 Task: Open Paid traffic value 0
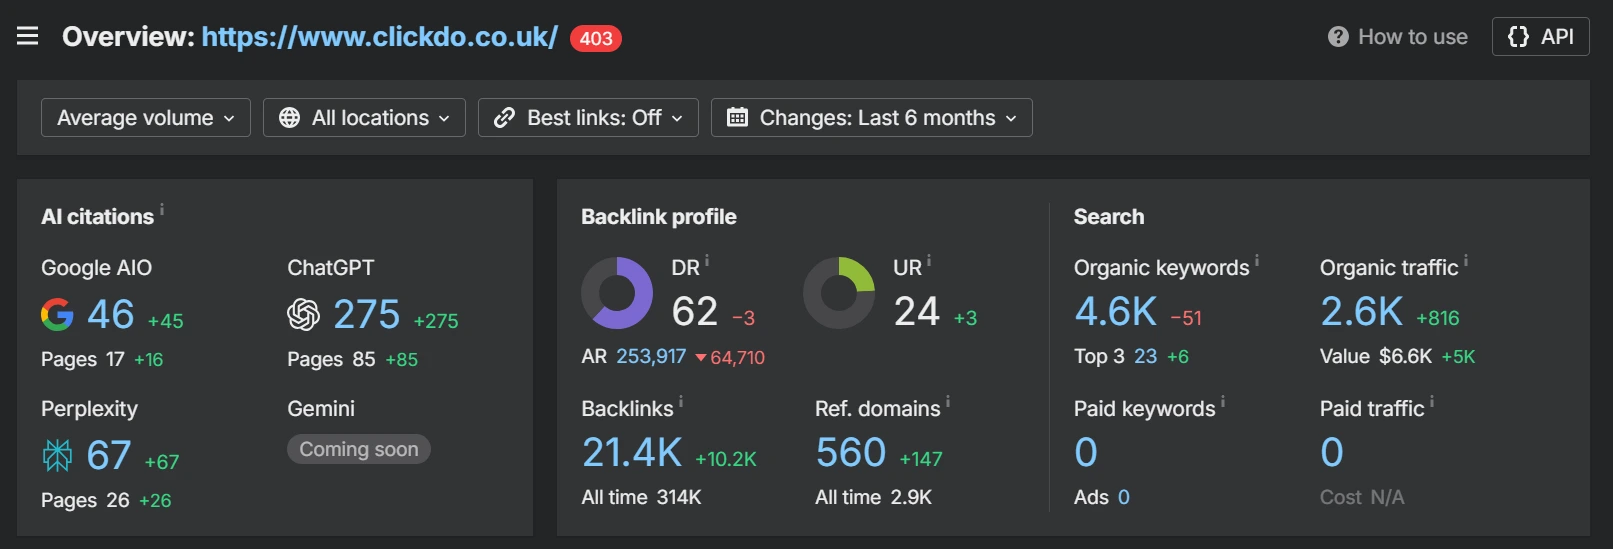coord(1332,453)
